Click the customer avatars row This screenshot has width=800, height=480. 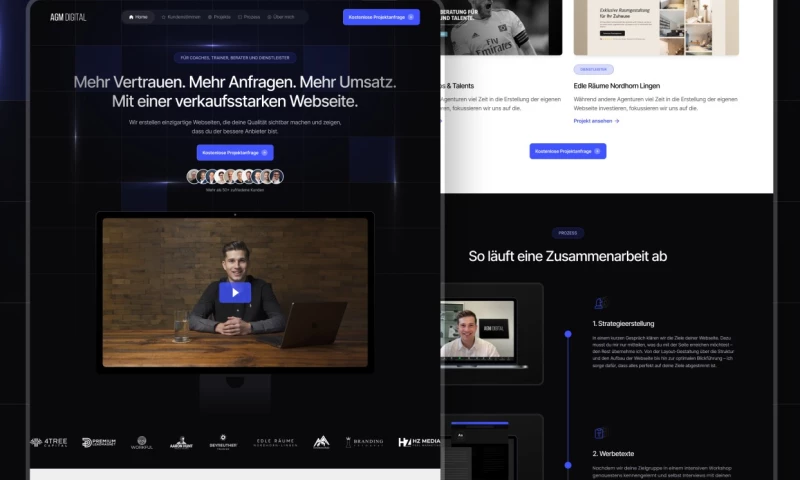[235, 177]
